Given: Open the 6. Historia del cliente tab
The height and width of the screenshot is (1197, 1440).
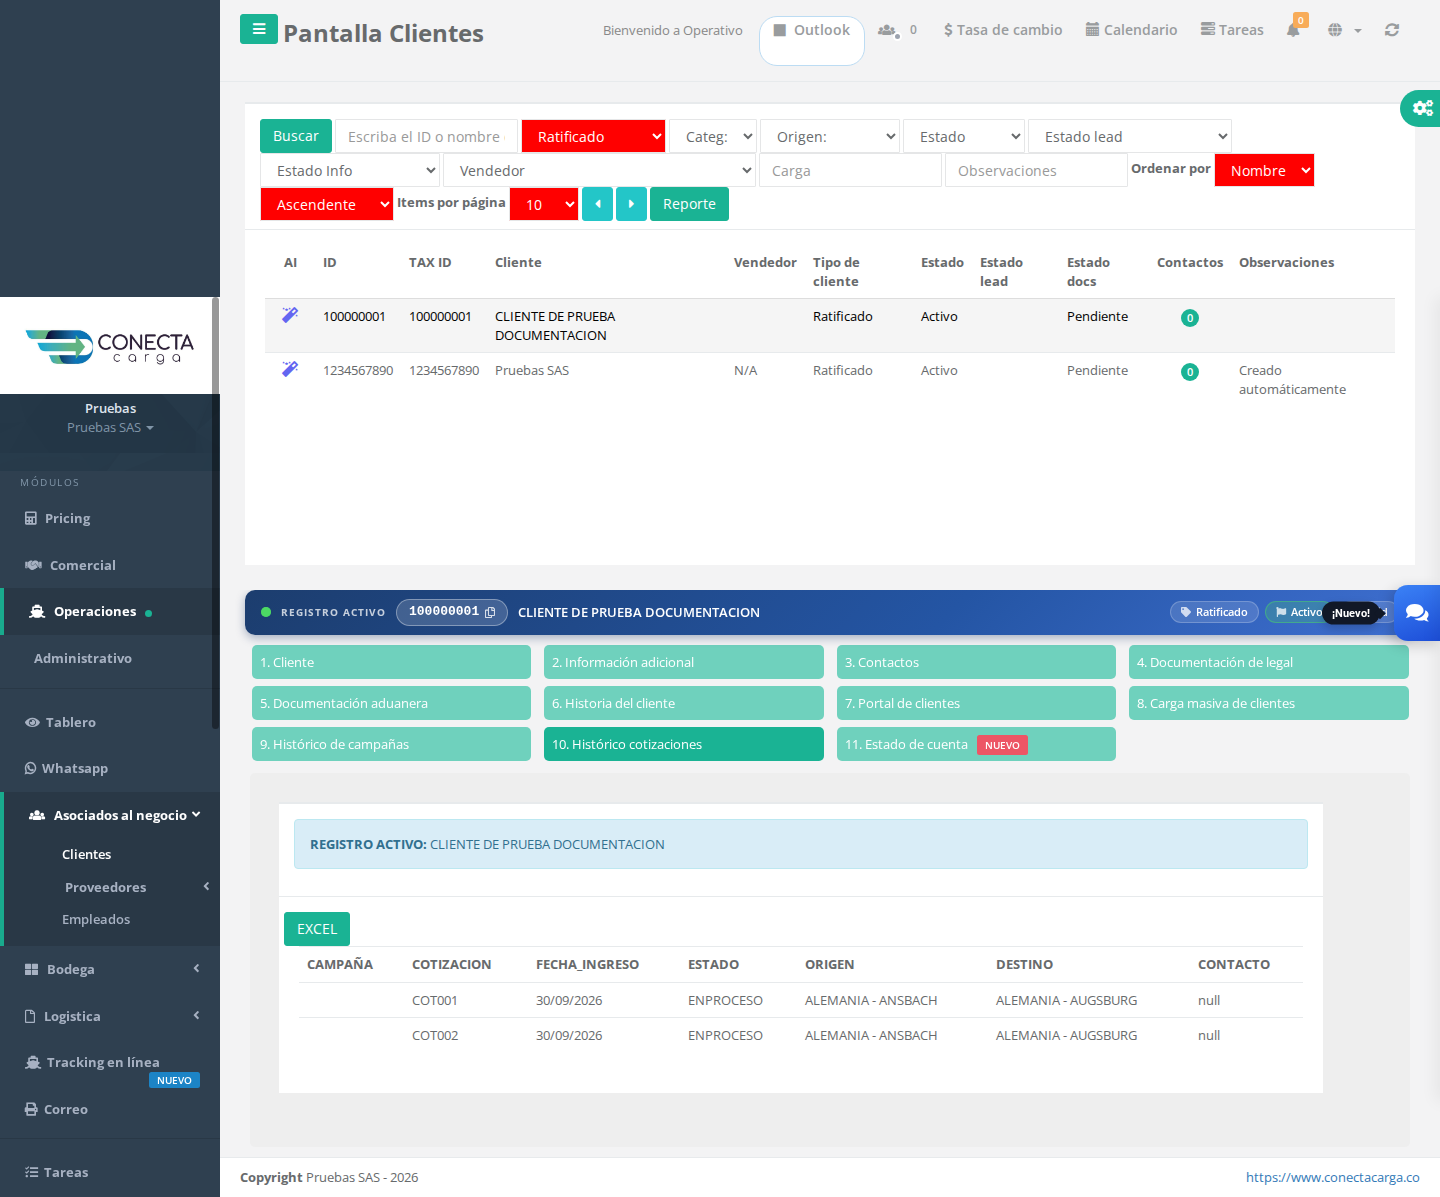Looking at the screenshot, I should tap(684, 703).
